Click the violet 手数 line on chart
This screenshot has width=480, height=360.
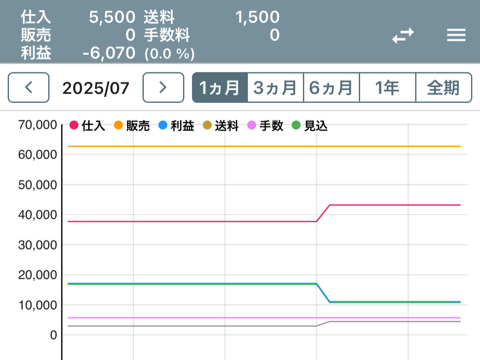[264, 318]
